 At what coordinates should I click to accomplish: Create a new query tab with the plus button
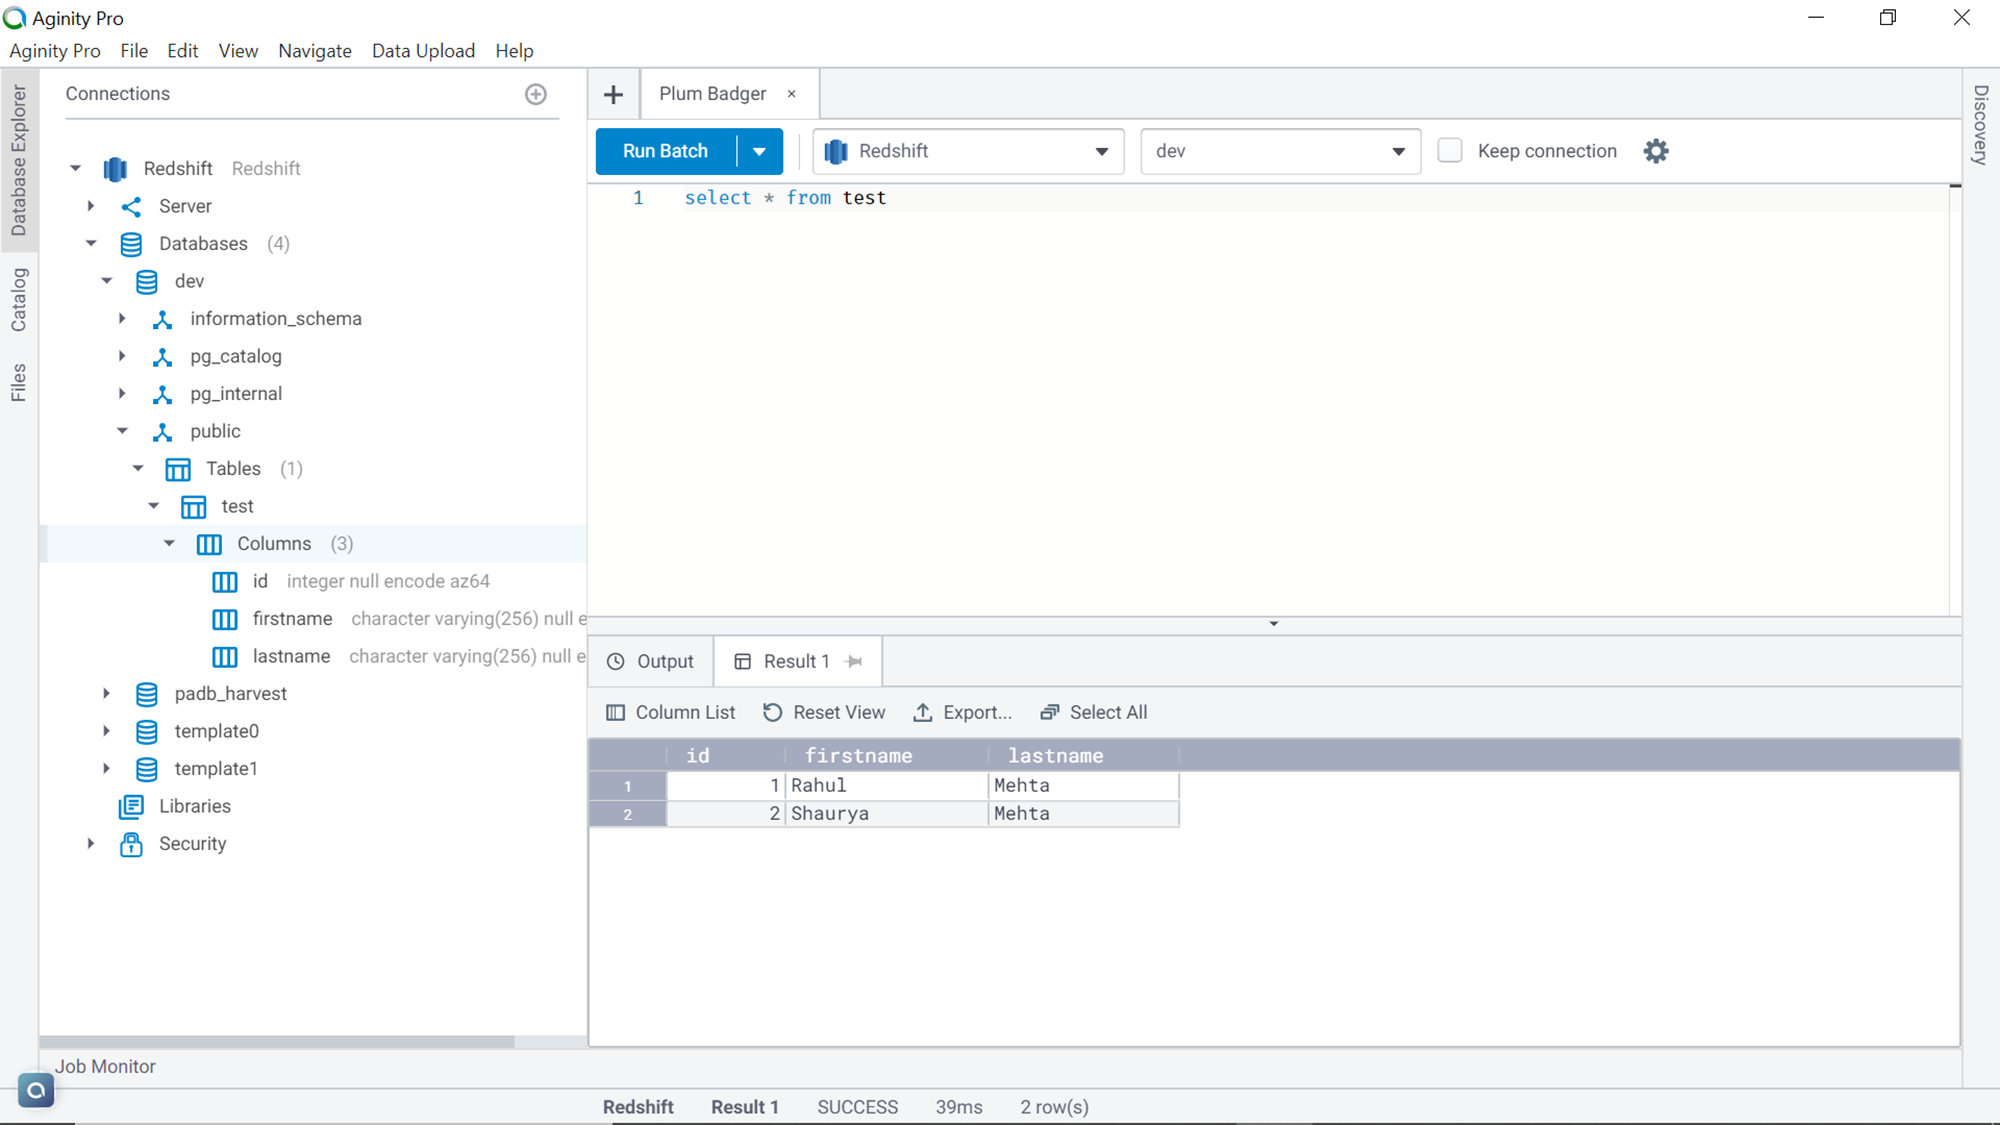coord(613,93)
